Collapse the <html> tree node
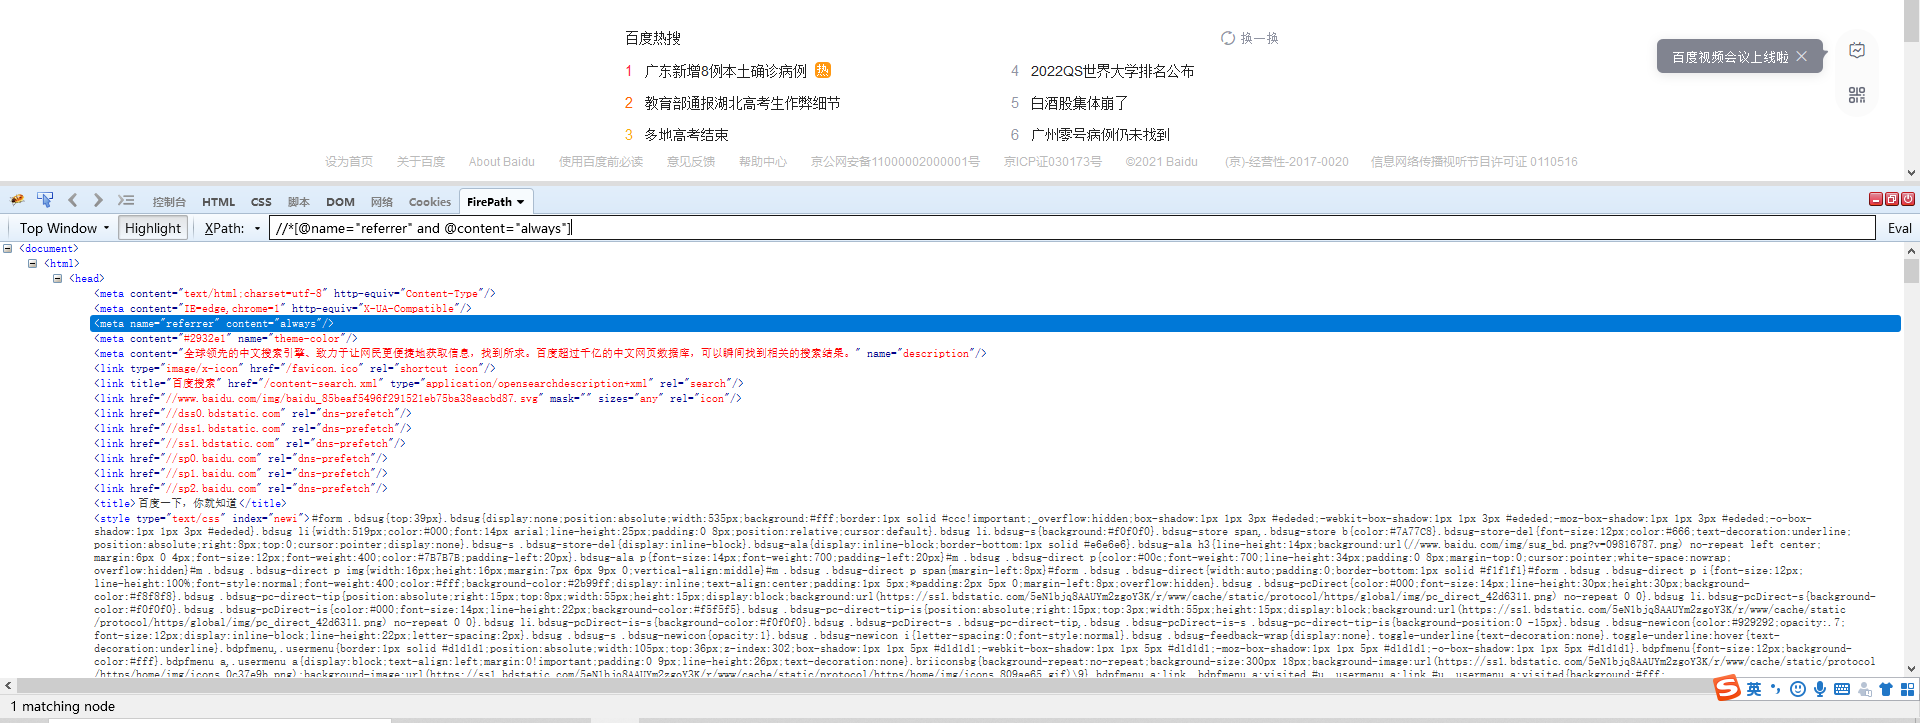This screenshot has height=723, width=1920. 33,264
